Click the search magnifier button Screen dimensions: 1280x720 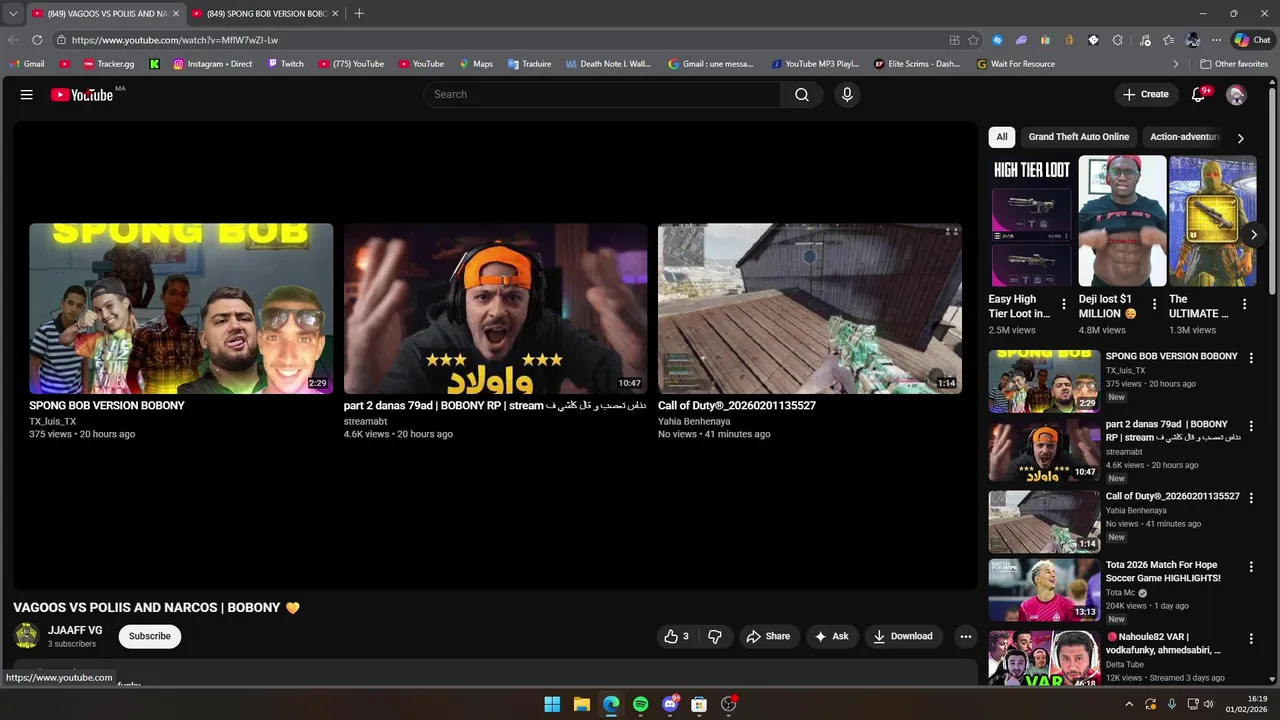[802, 94]
